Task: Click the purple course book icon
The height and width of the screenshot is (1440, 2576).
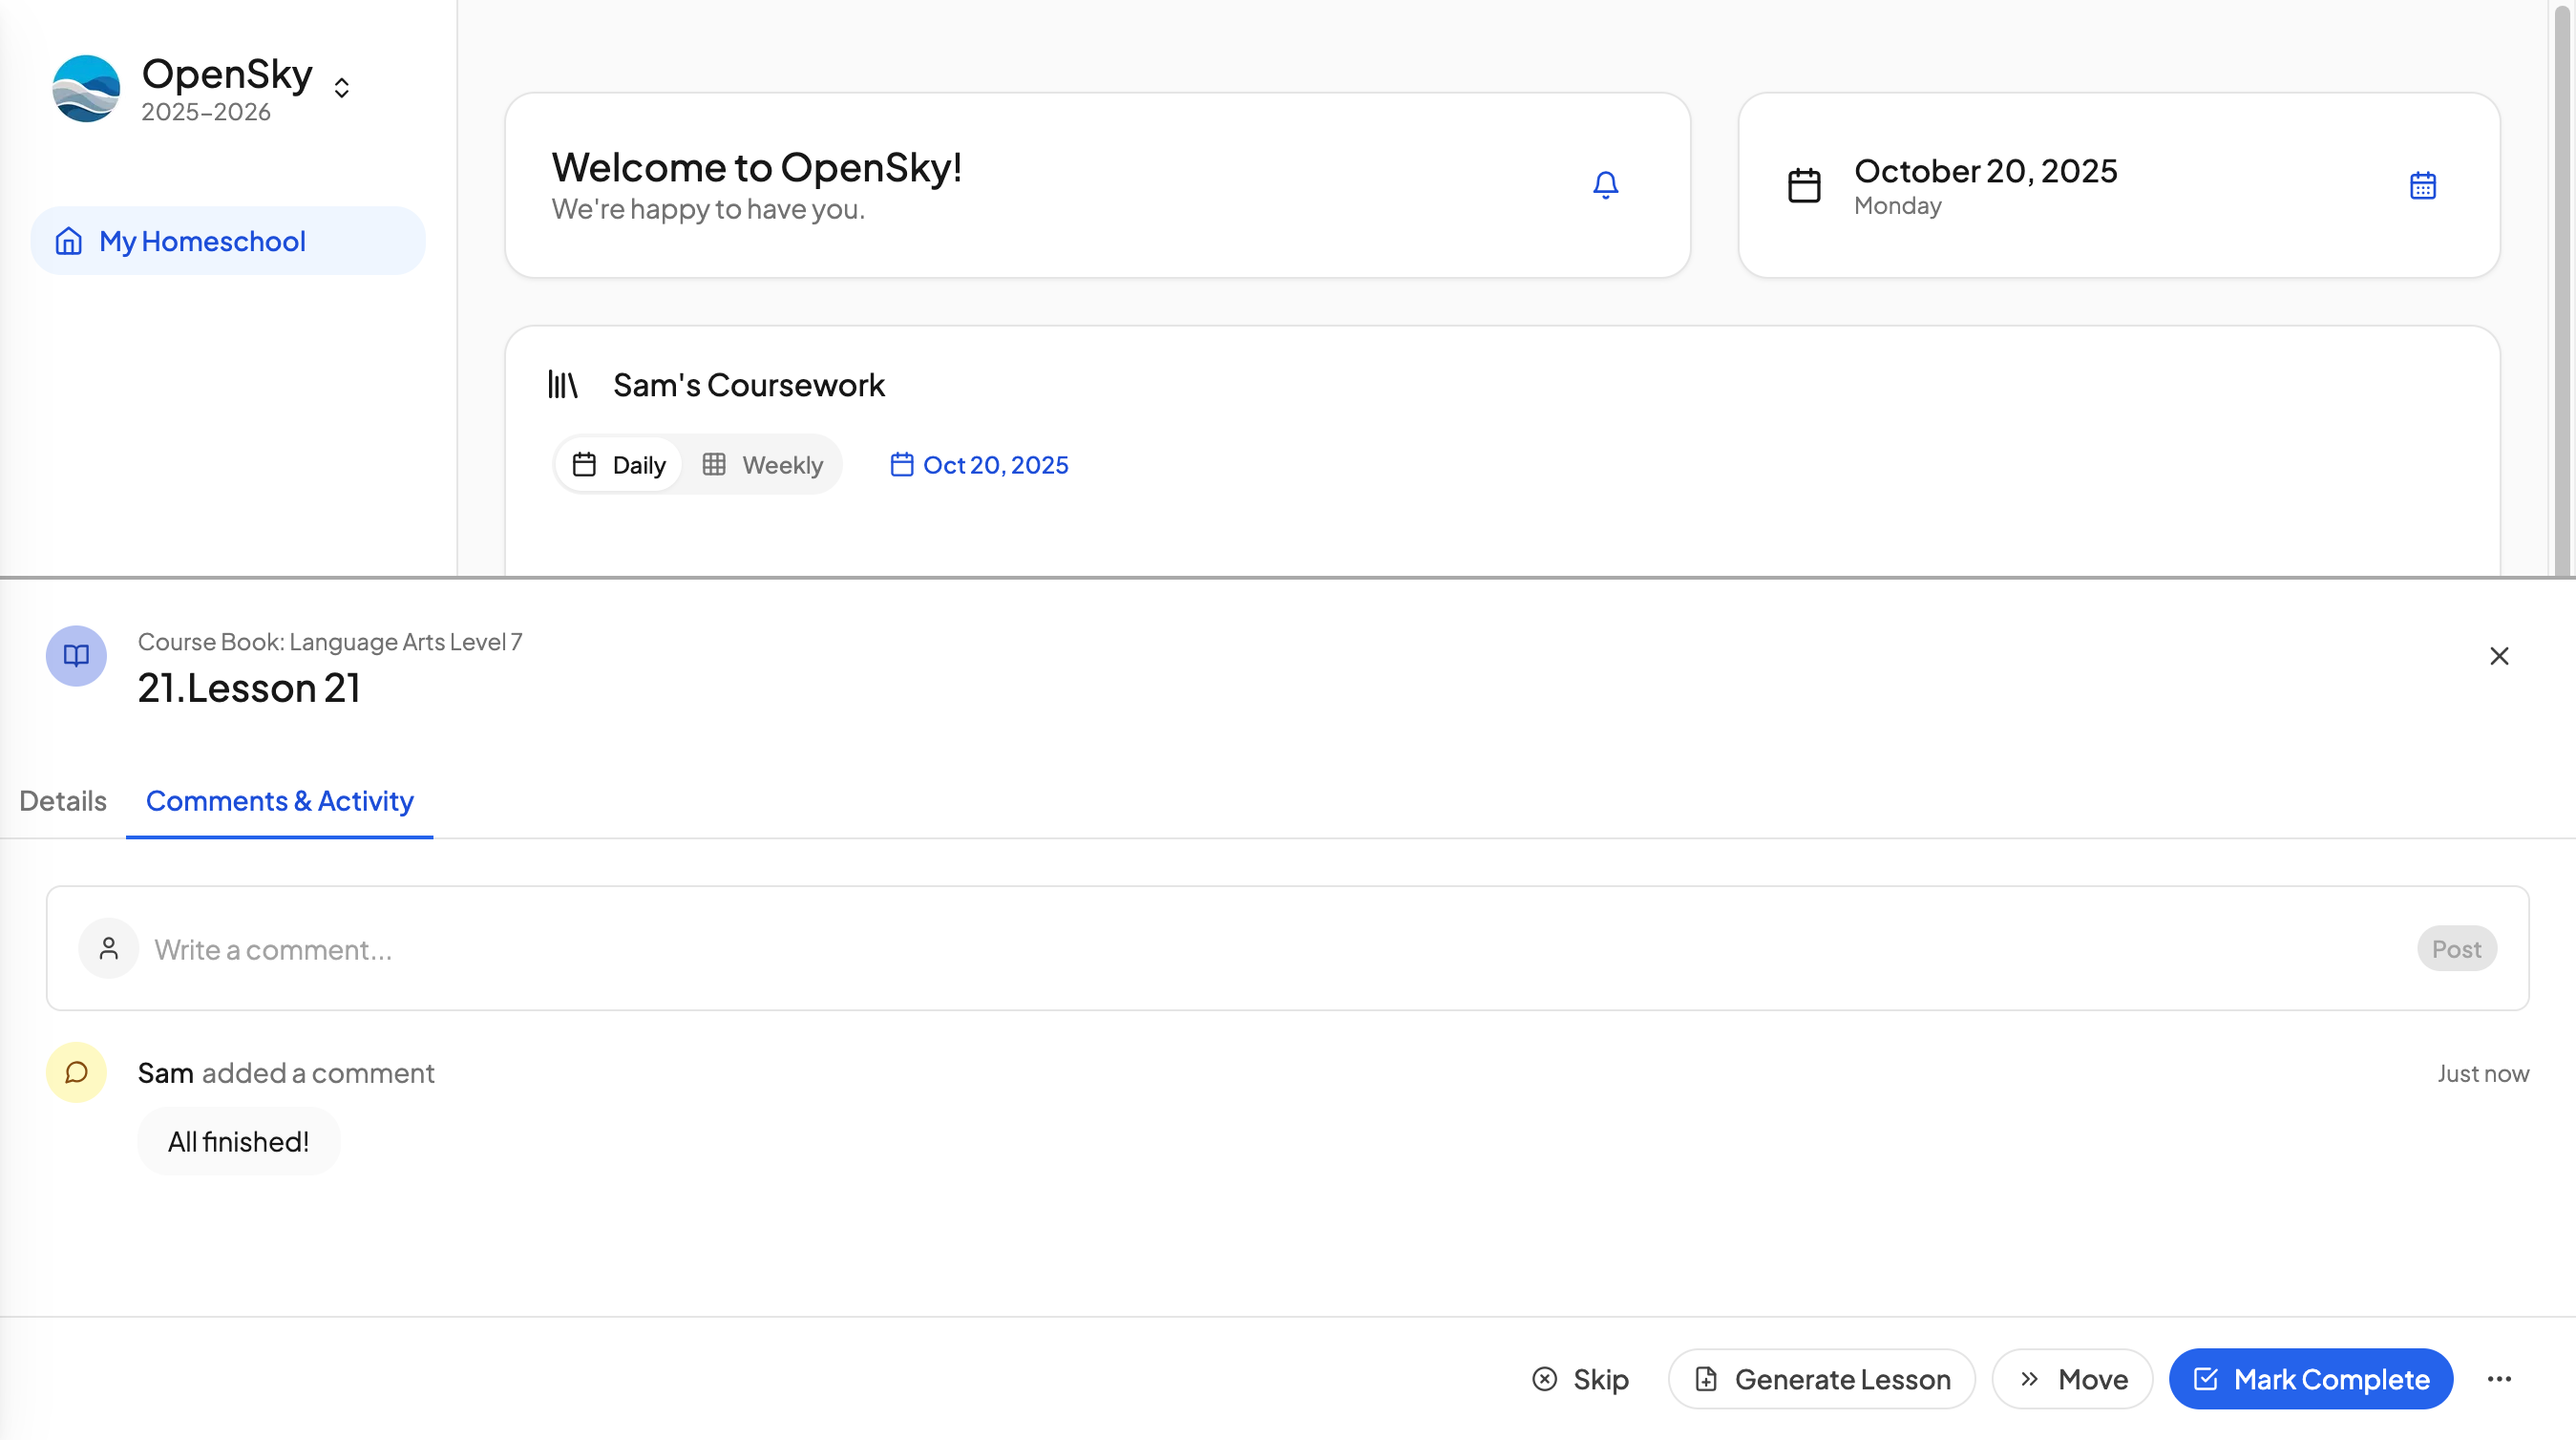Action: tap(76, 656)
